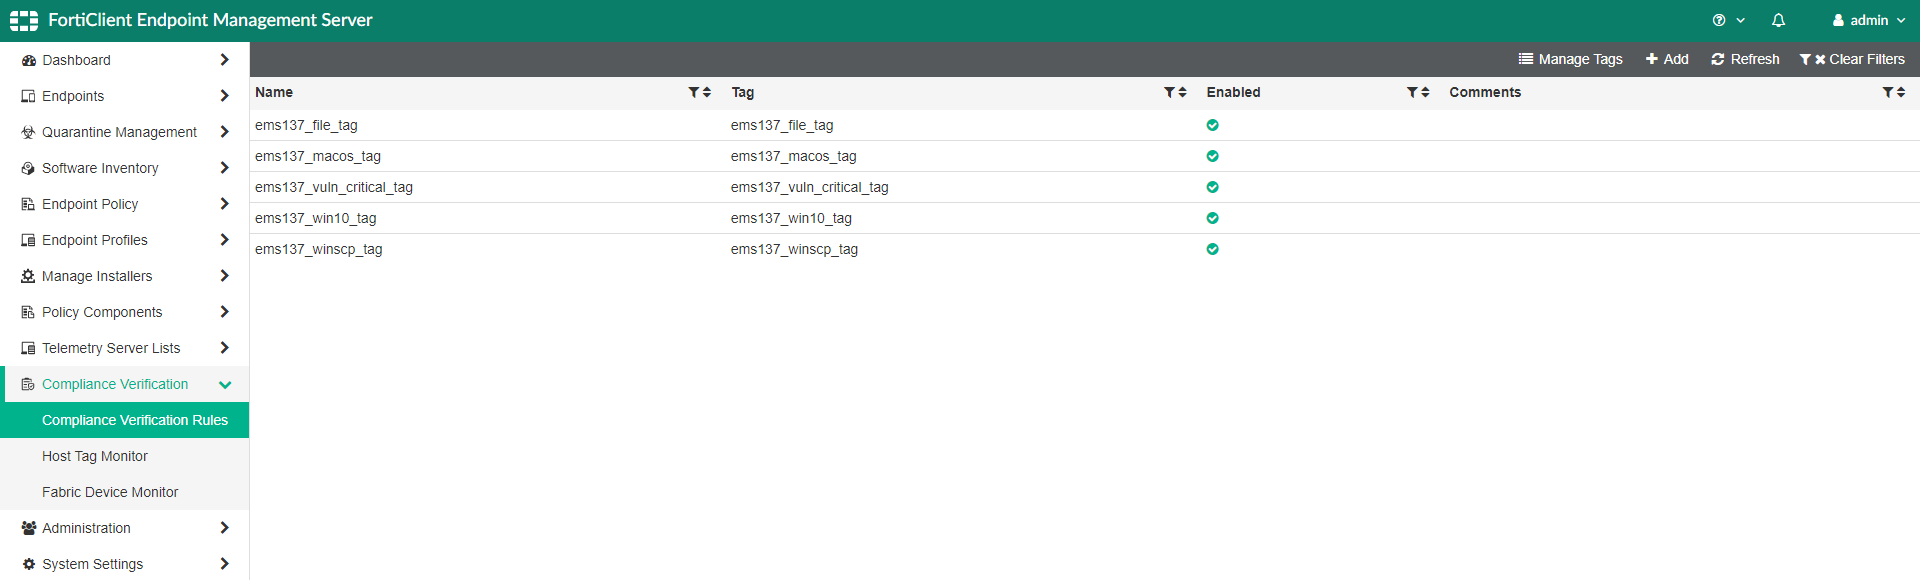The width and height of the screenshot is (1920, 580).
Task: Refresh the rules list
Action: click(x=1745, y=59)
